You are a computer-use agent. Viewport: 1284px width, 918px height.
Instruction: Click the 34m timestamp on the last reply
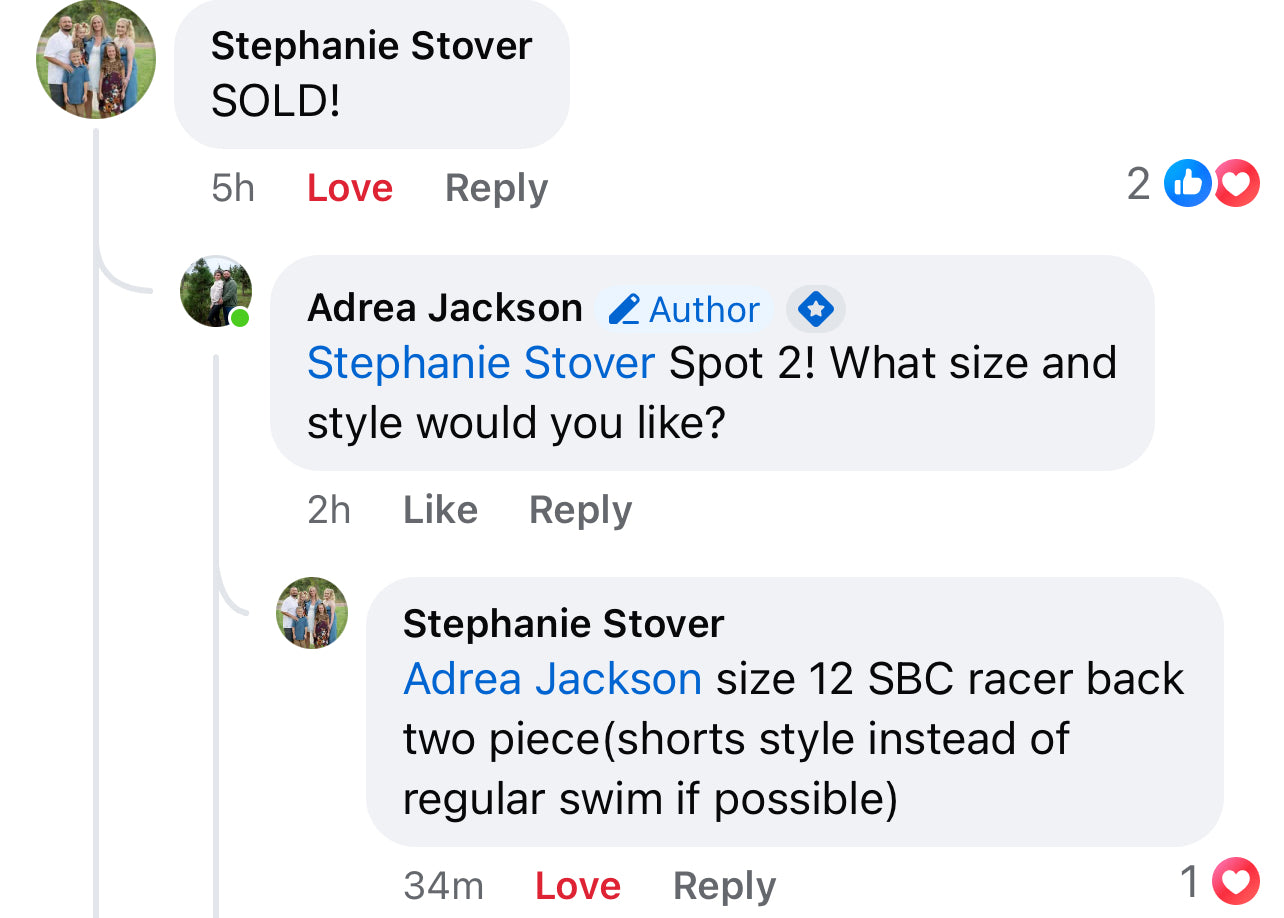pyautogui.click(x=443, y=885)
